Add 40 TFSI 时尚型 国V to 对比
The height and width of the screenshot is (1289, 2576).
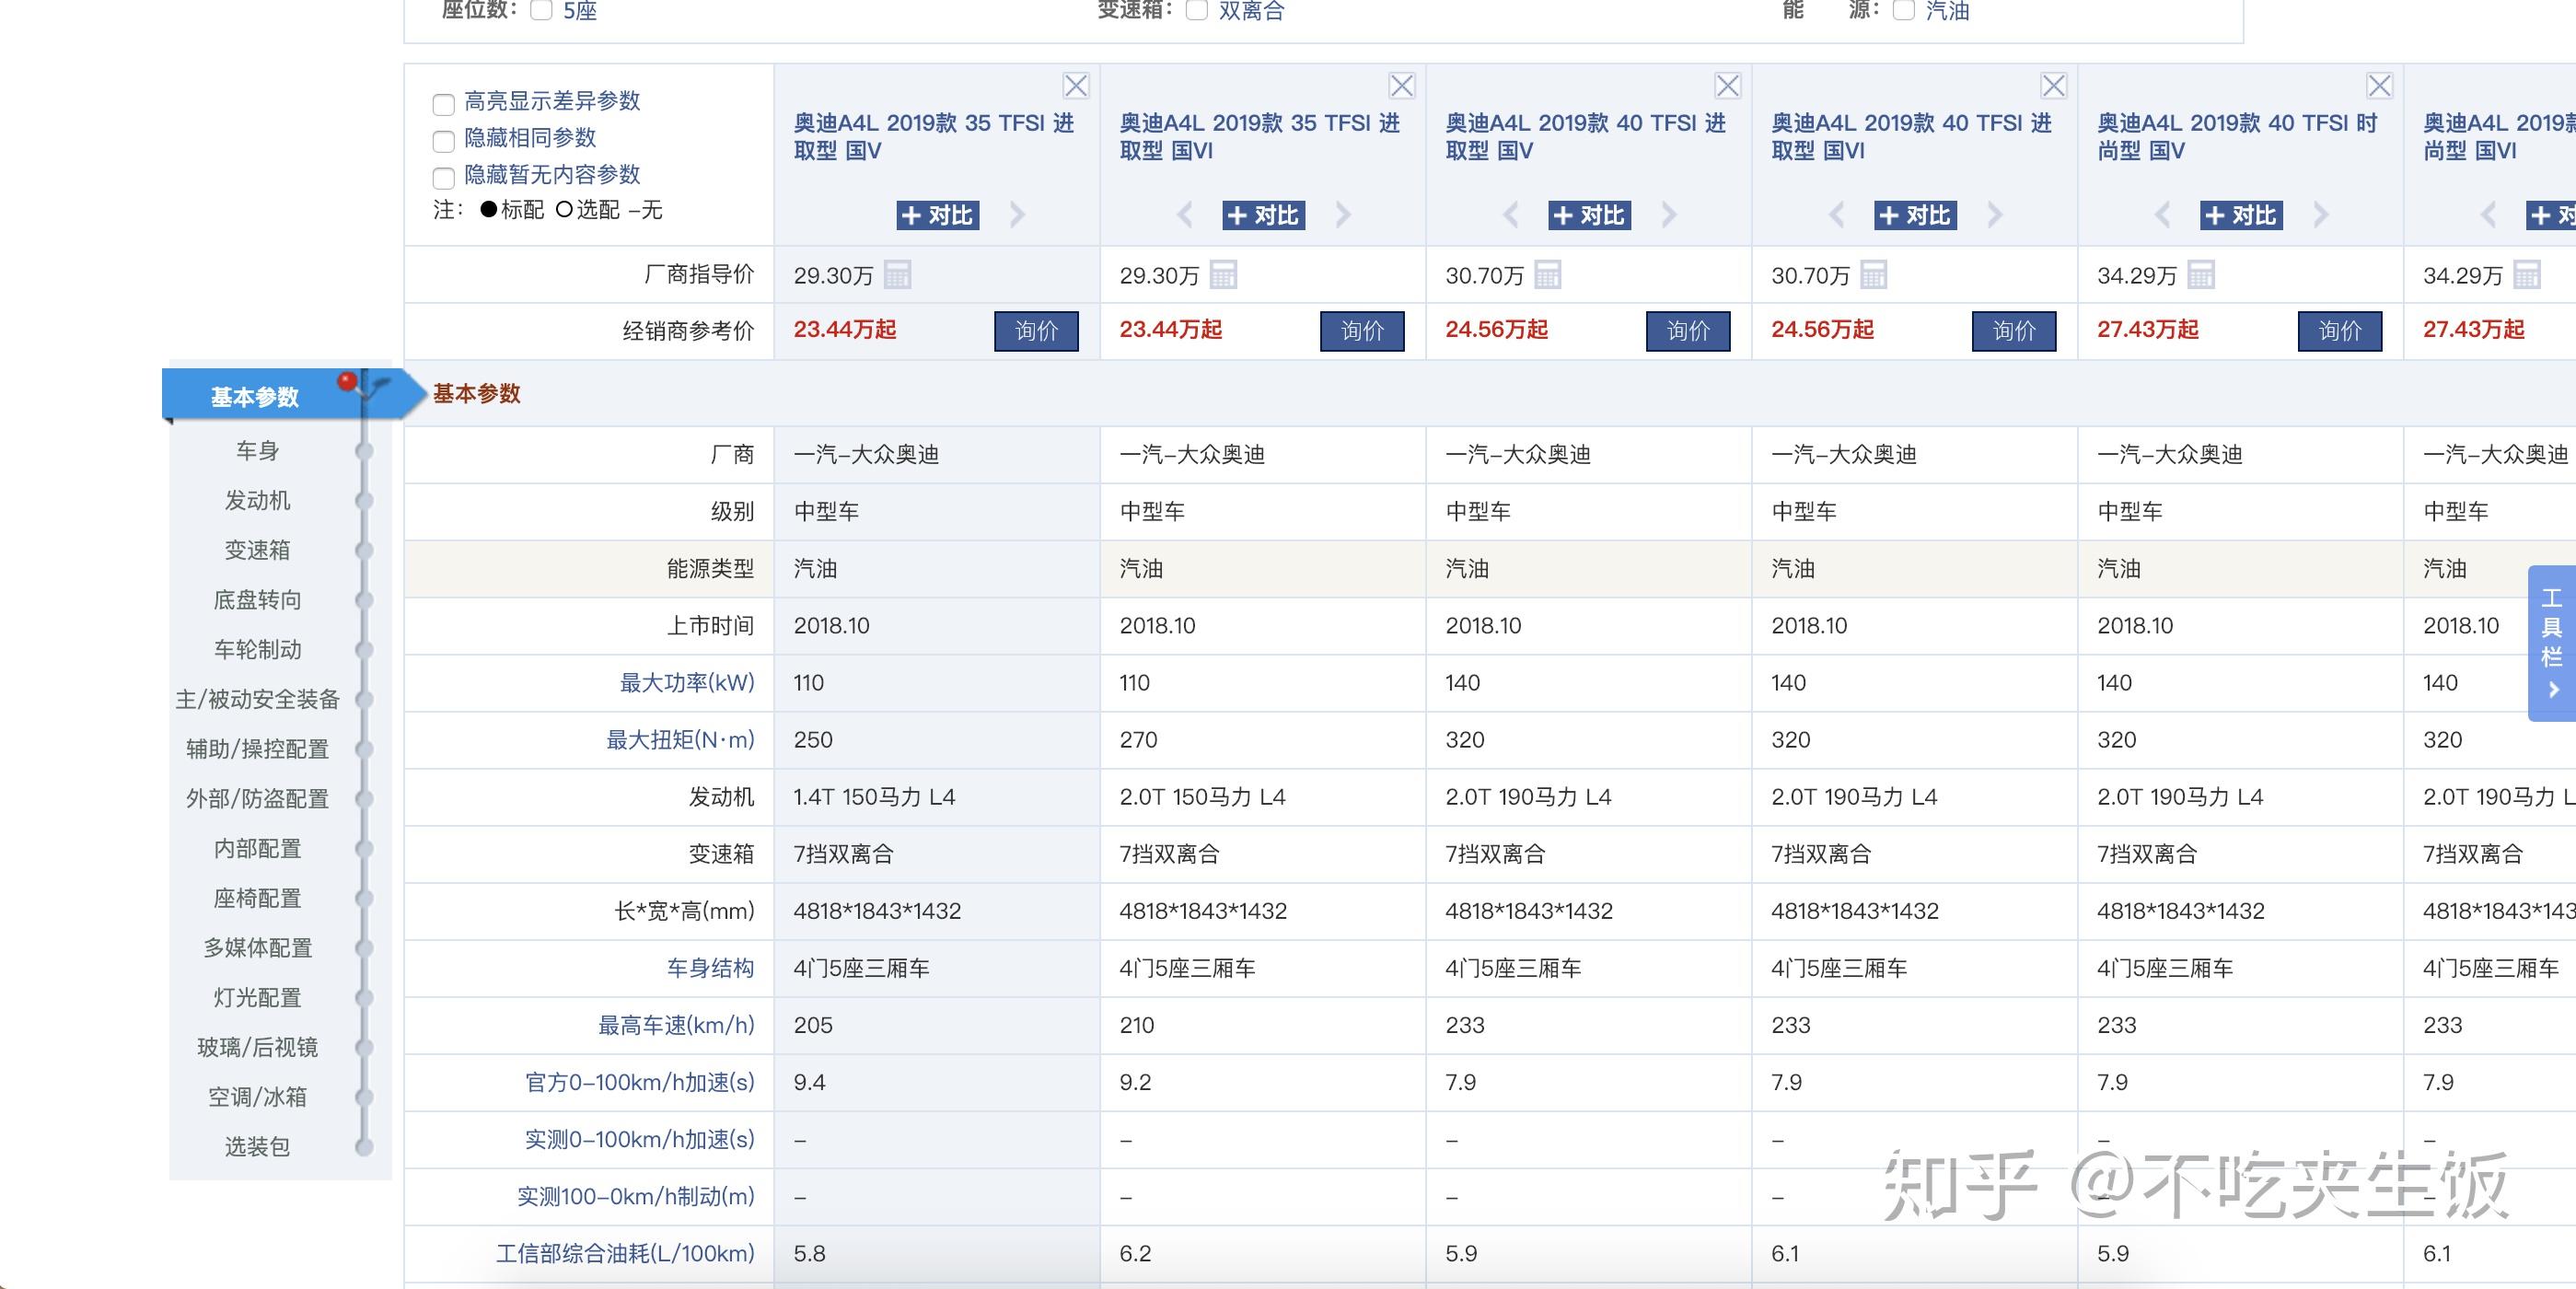tap(2242, 215)
